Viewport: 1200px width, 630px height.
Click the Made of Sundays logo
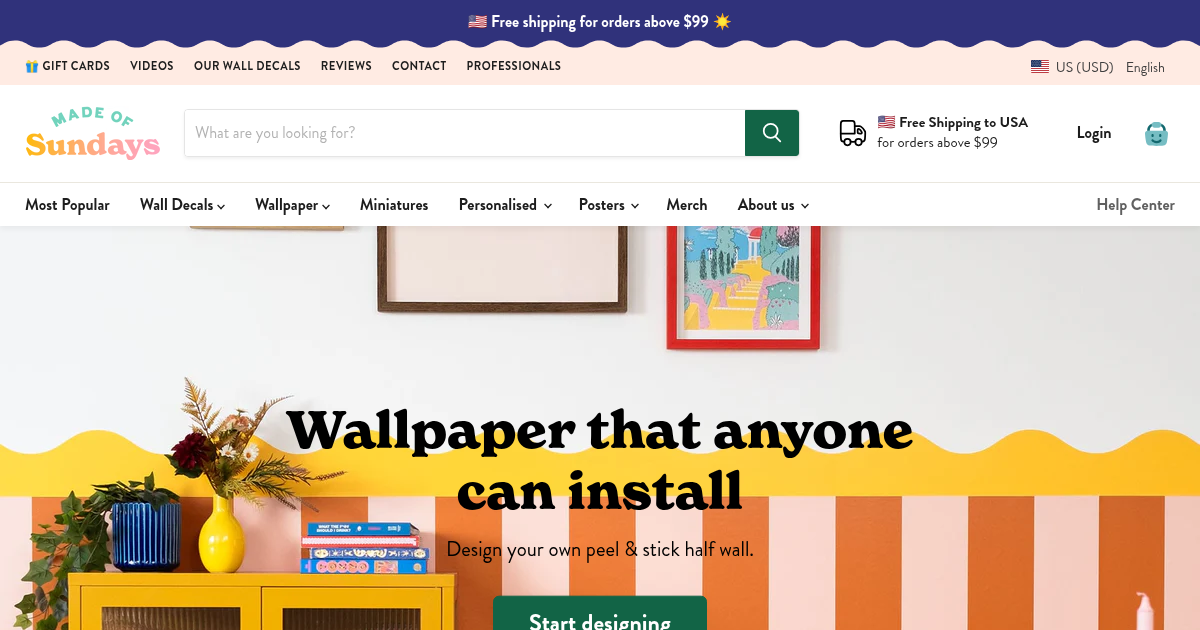point(93,134)
